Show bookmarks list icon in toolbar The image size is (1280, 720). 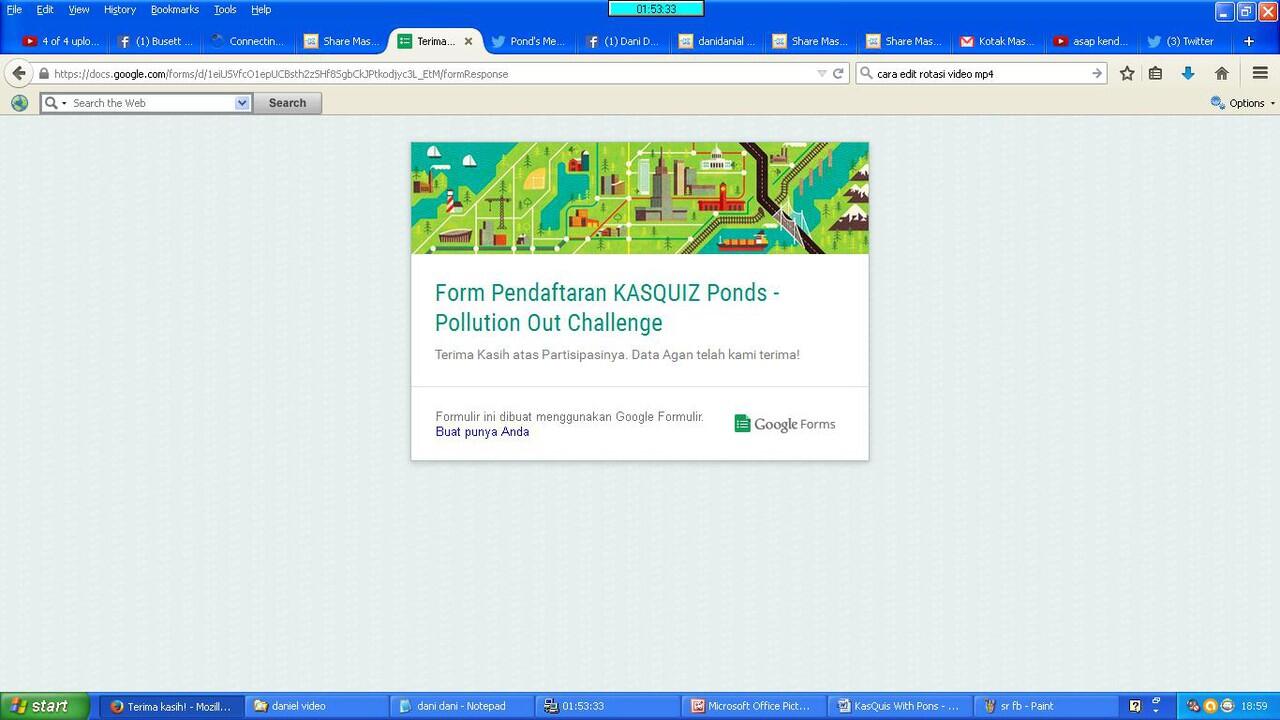click(1156, 73)
